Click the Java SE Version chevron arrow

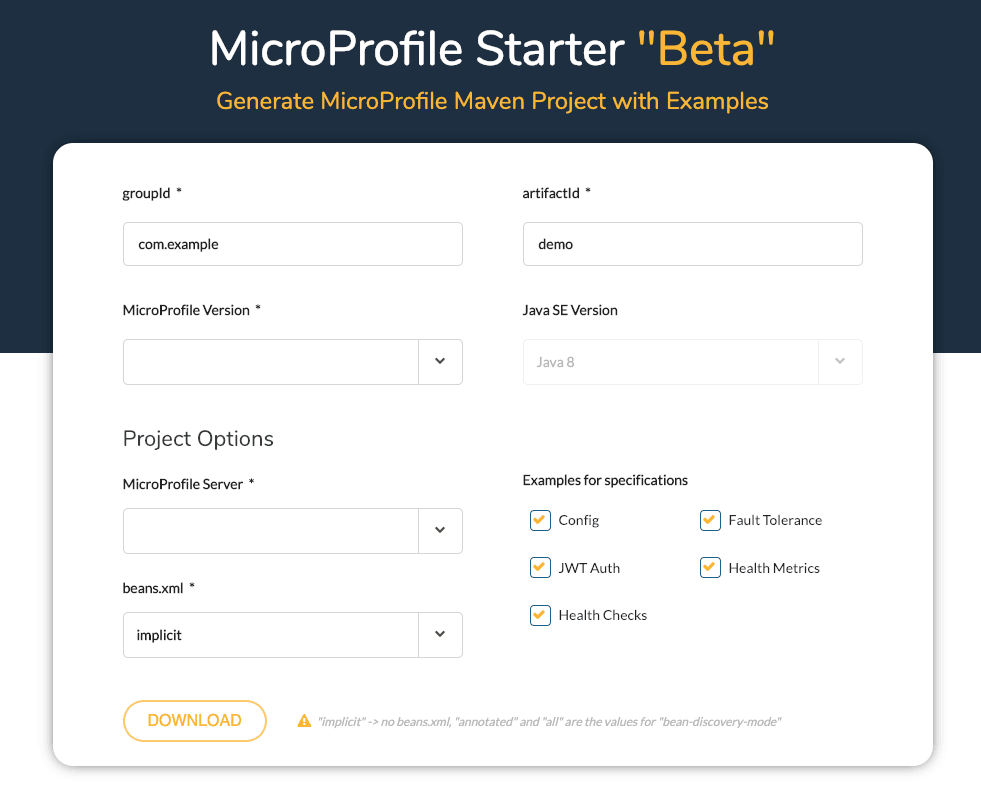(x=840, y=361)
